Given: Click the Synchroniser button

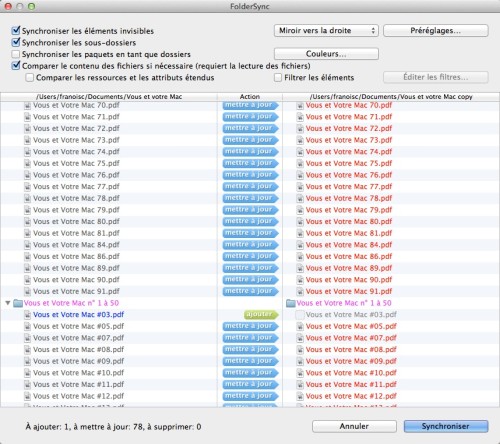Looking at the screenshot, I should 446,426.
